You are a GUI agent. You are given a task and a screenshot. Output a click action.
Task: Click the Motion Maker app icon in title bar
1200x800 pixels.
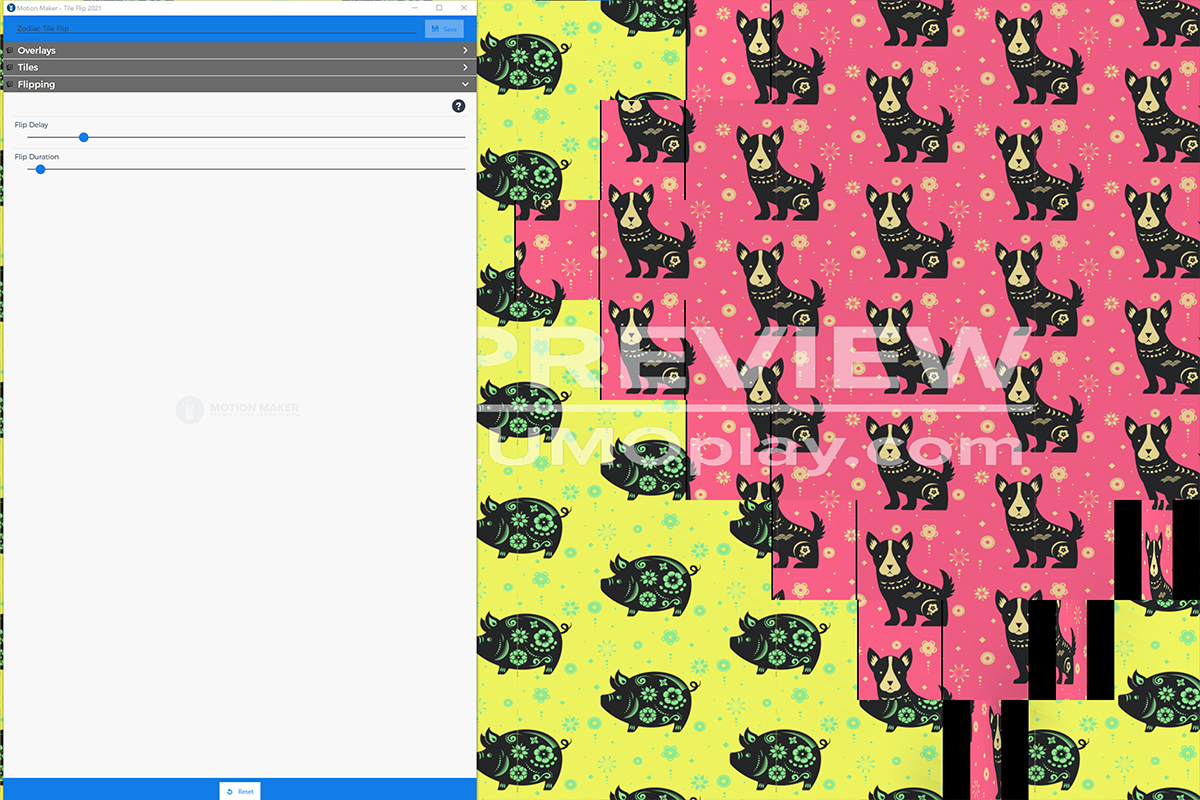(x=9, y=8)
